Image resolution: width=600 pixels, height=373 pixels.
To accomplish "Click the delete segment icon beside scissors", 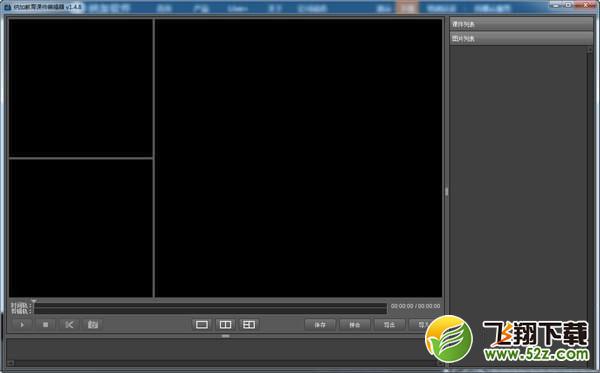I will (x=93, y=325).
